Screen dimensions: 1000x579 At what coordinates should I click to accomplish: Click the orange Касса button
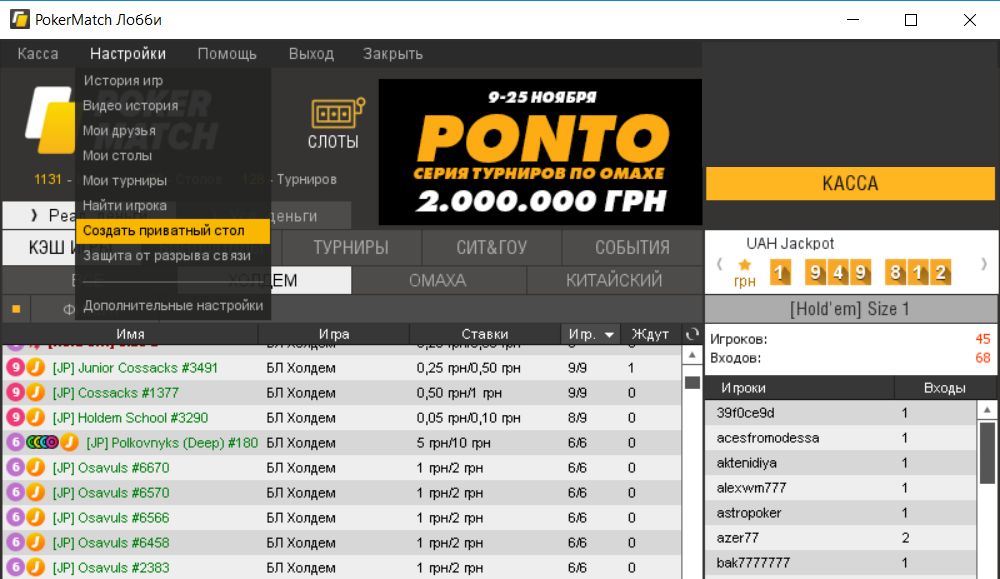tap(850, 184)
